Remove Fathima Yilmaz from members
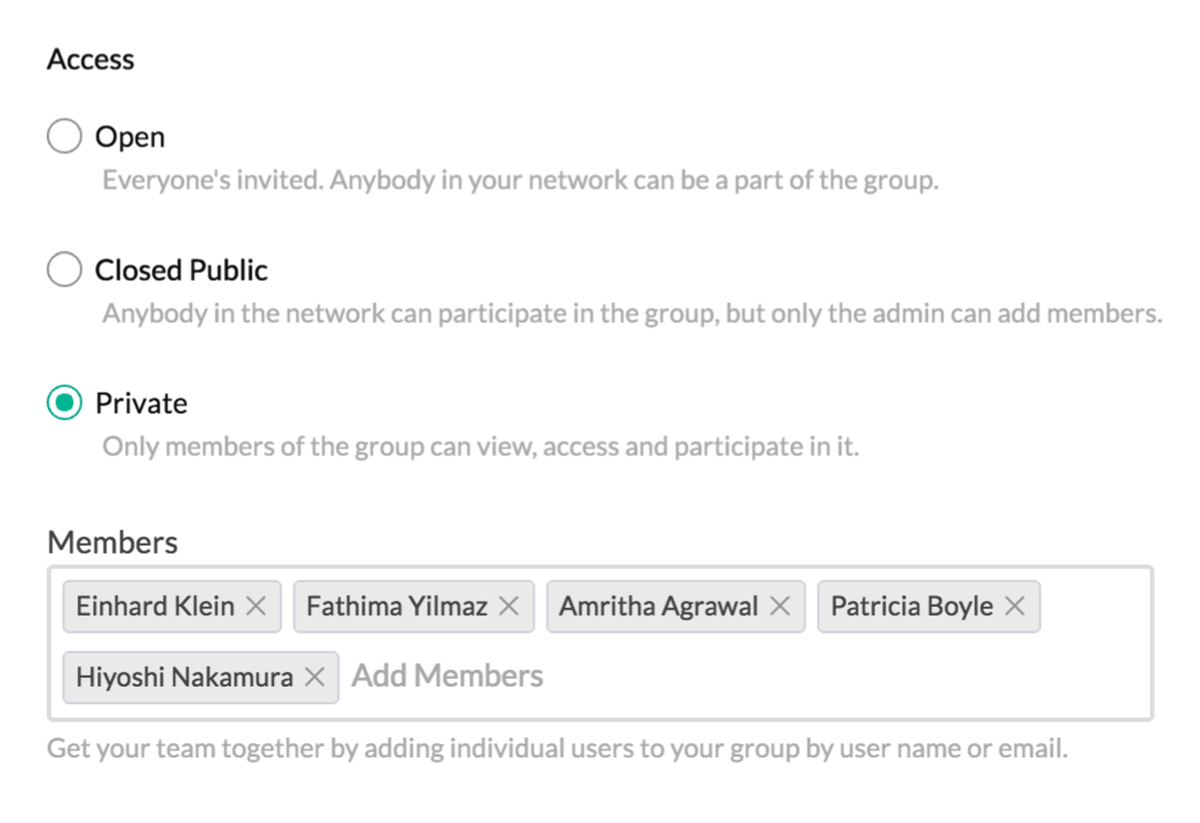The width and height of the screenshot is (1200, 823). click(509, 606)
